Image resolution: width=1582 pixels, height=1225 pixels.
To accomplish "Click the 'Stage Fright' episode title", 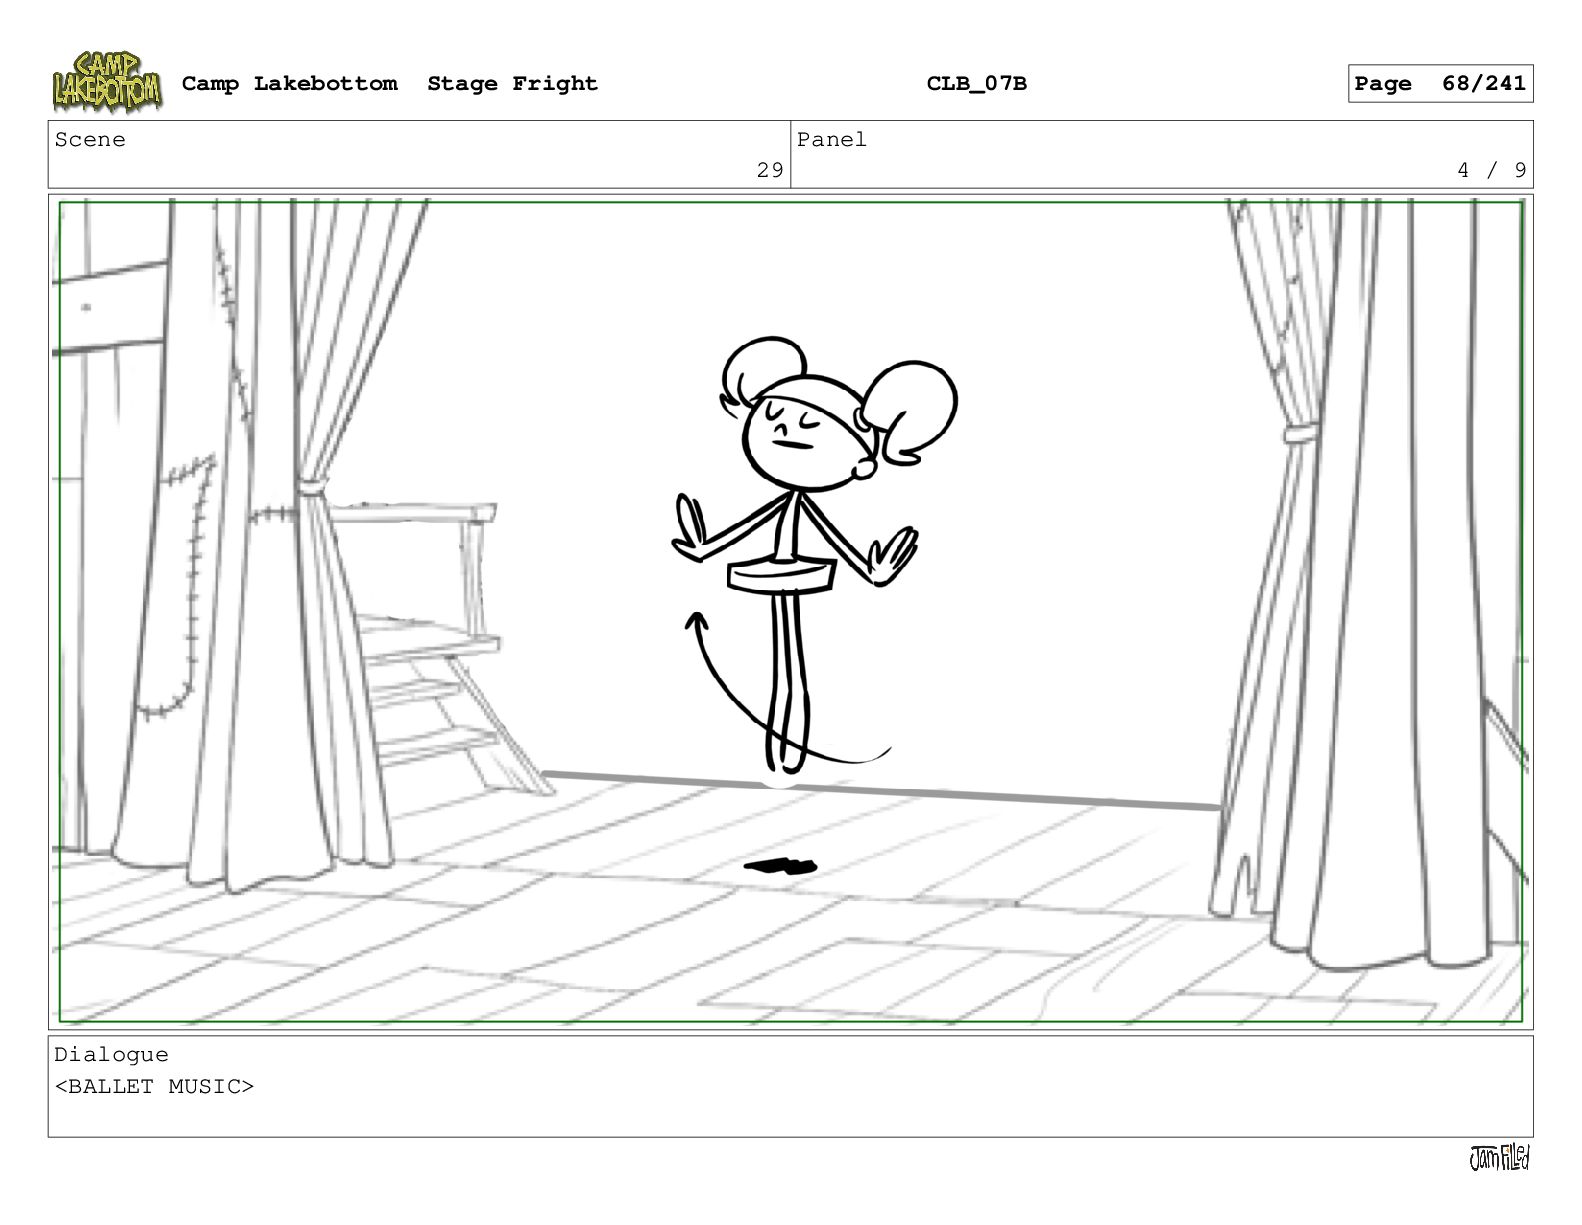I will point(512,84).
